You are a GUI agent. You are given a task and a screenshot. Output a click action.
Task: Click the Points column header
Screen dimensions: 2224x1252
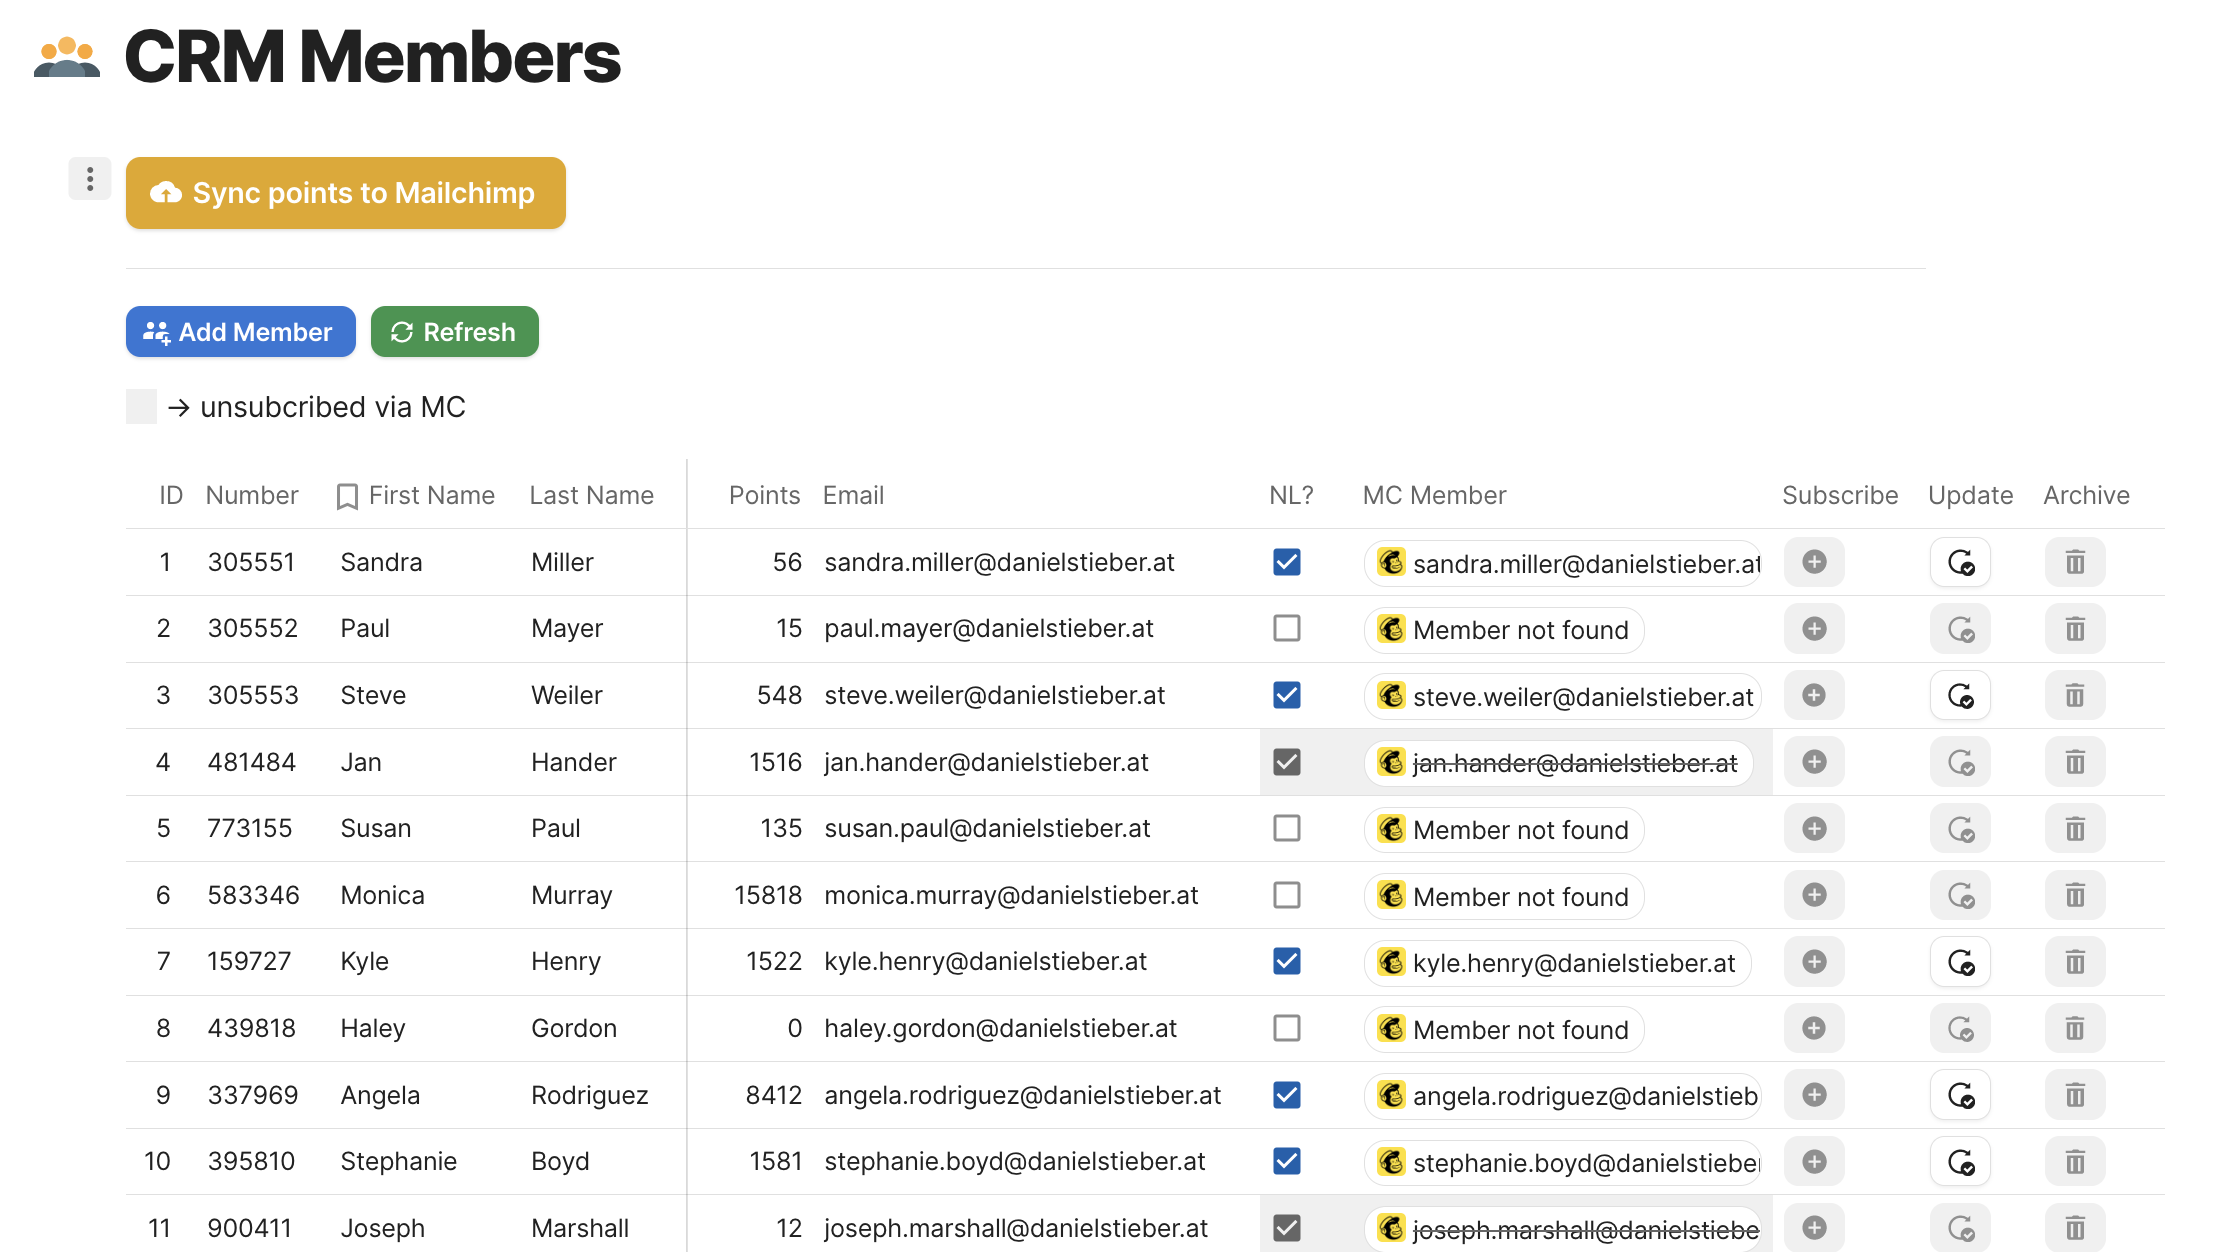pos(764,495)
